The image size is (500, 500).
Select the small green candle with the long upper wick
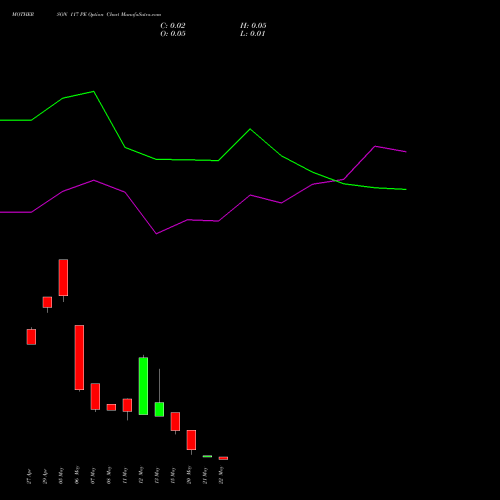pos(159,409)
